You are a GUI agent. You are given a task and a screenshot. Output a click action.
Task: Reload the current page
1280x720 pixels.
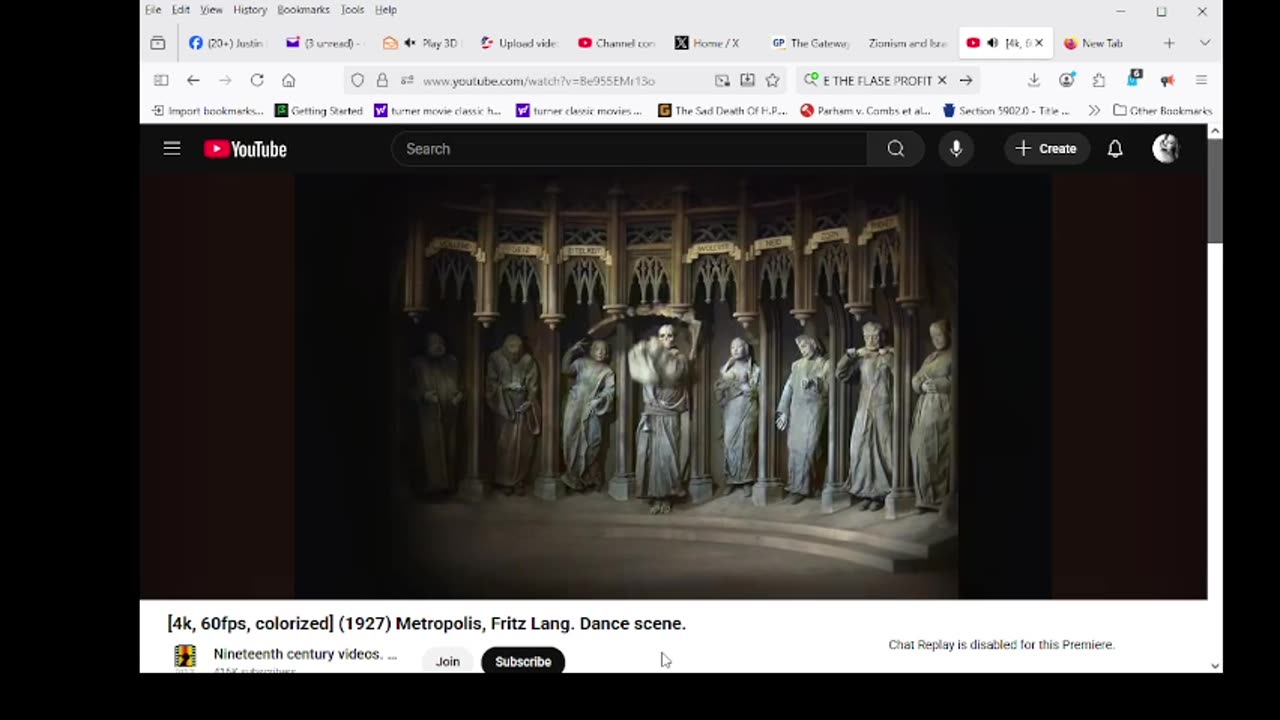[257, 80]
